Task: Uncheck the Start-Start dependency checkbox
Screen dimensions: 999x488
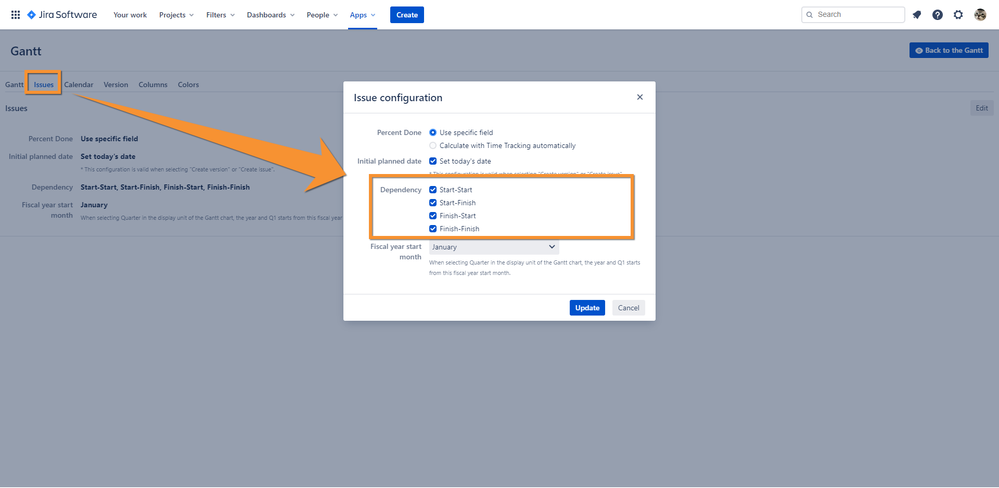Action: (x=433, y=190)
